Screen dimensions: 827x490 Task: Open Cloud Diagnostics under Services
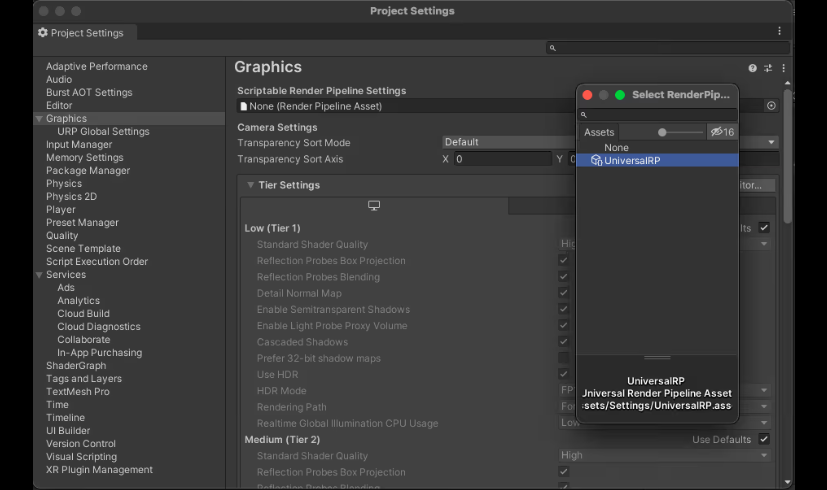tap(99, 326)
